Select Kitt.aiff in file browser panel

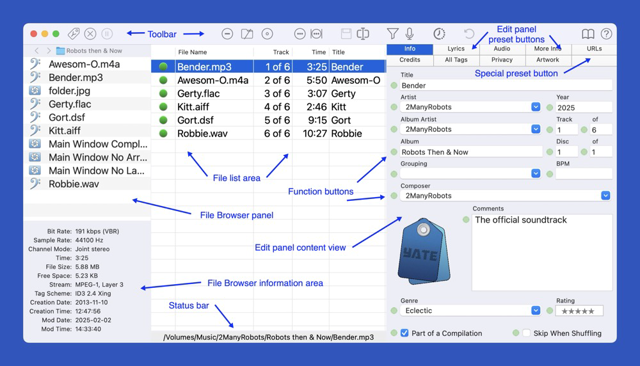click(x=87, y=131)
